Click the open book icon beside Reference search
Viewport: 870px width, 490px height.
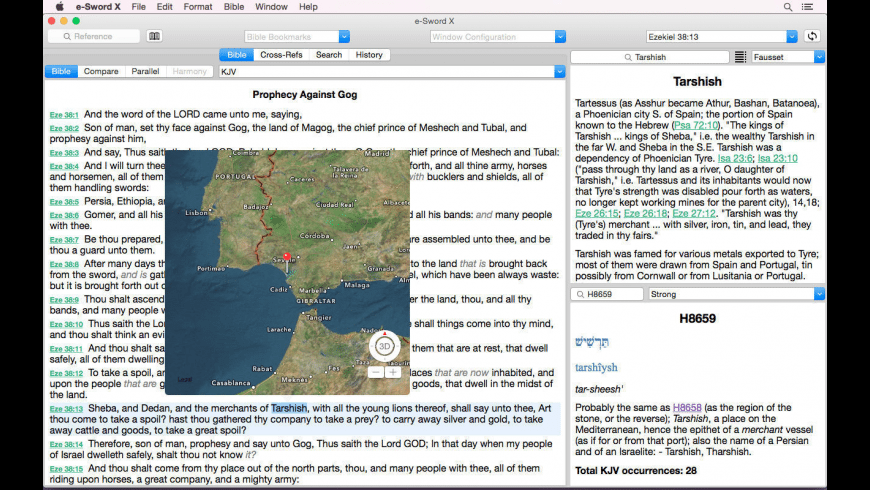click(x=154, y=37)
